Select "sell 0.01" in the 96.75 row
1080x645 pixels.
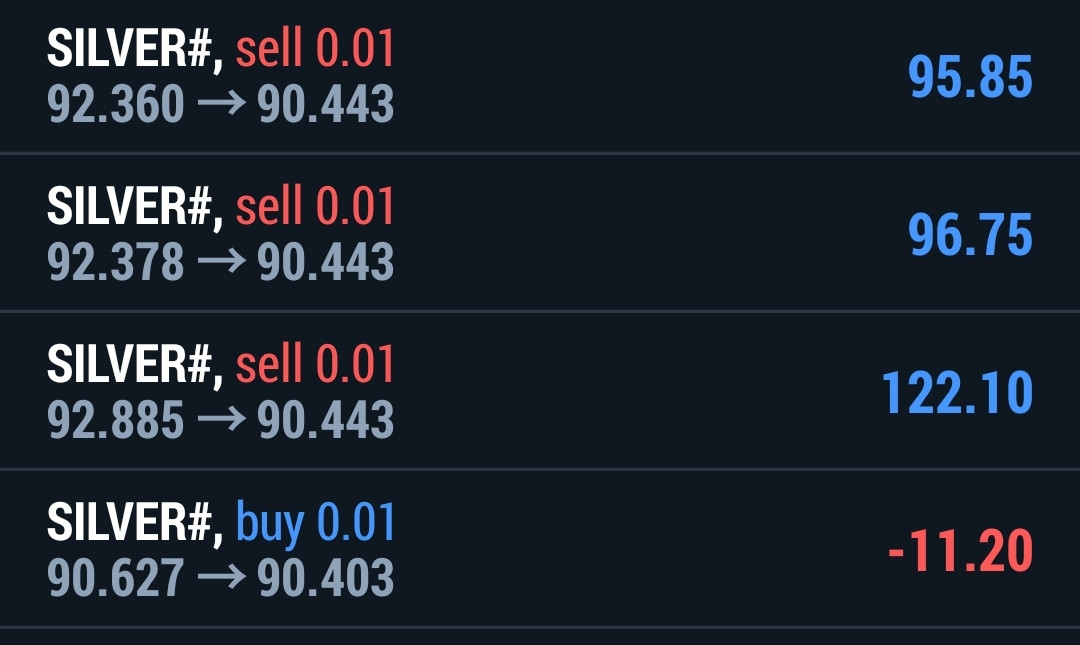point(315,208)
